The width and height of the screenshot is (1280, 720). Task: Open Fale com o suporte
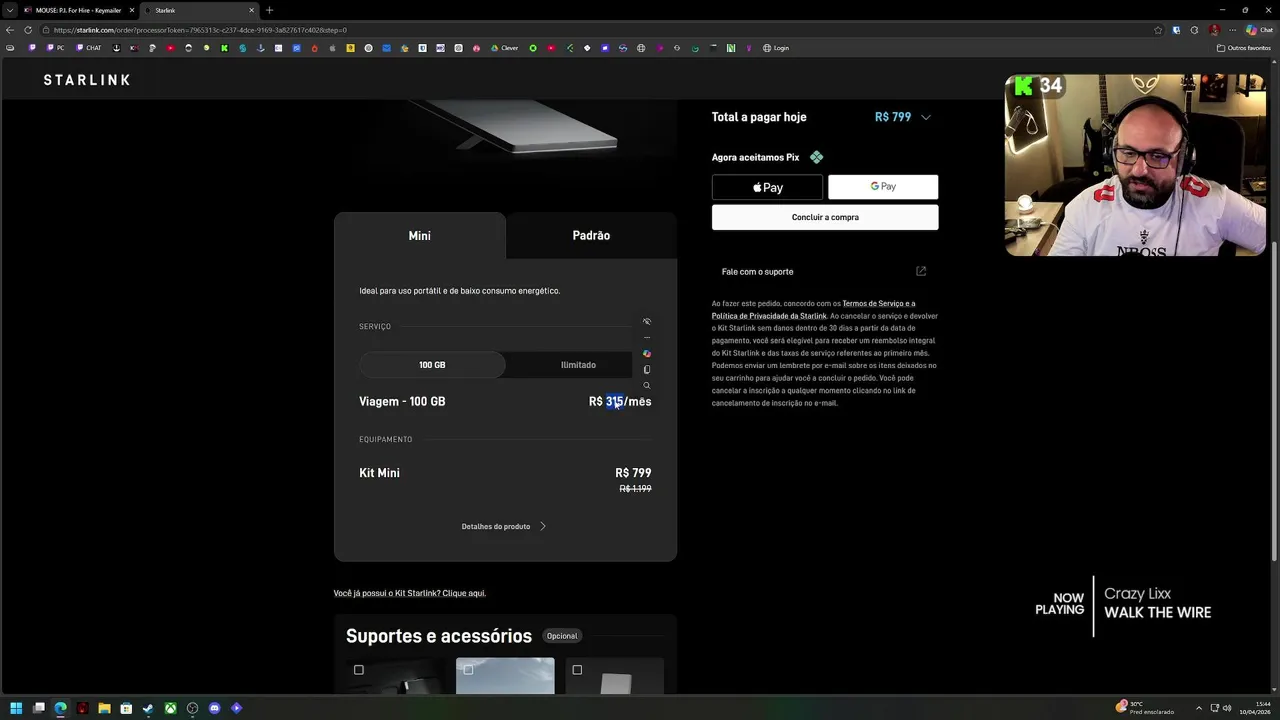(x=757, y=272)
